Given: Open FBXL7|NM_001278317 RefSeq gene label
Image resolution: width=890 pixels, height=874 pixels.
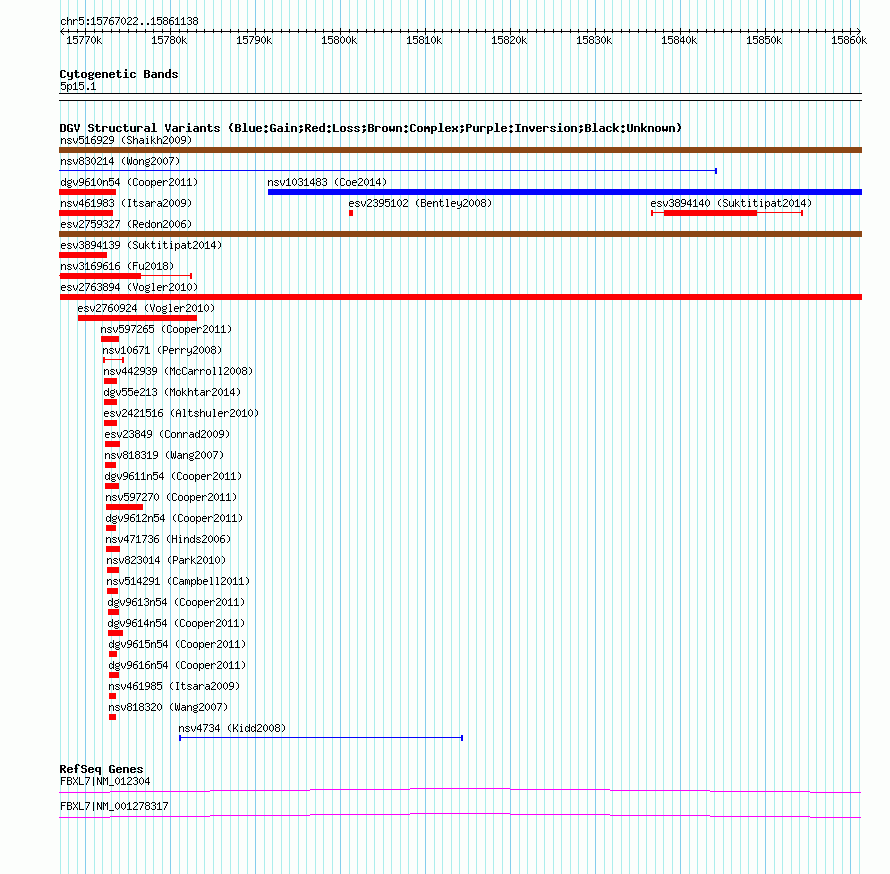Looking at the screenshot, I should (114, 806).
